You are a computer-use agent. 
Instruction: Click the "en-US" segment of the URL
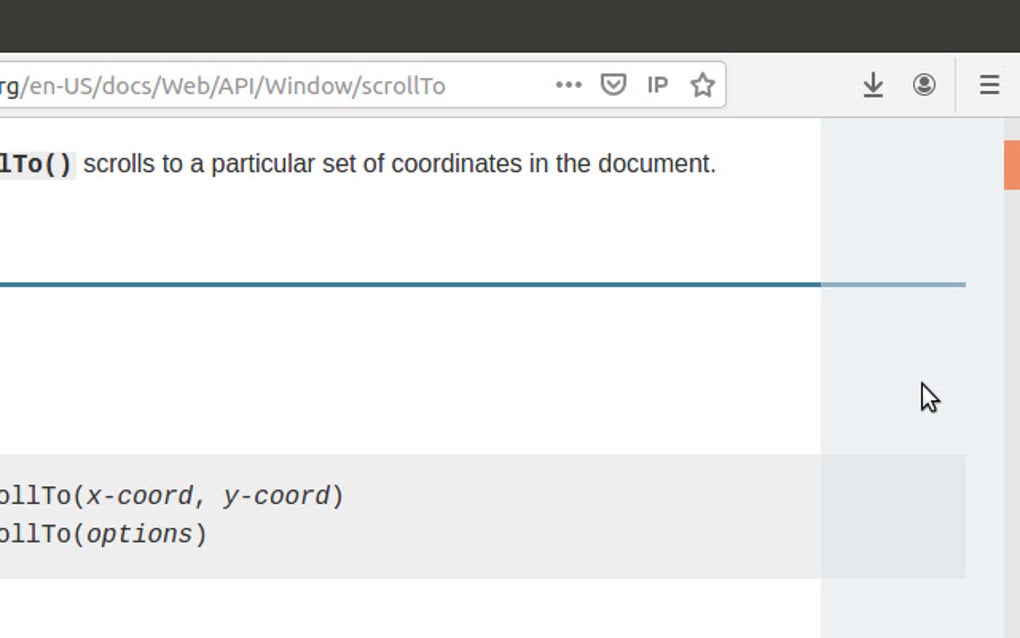click(x=58, y=85)
